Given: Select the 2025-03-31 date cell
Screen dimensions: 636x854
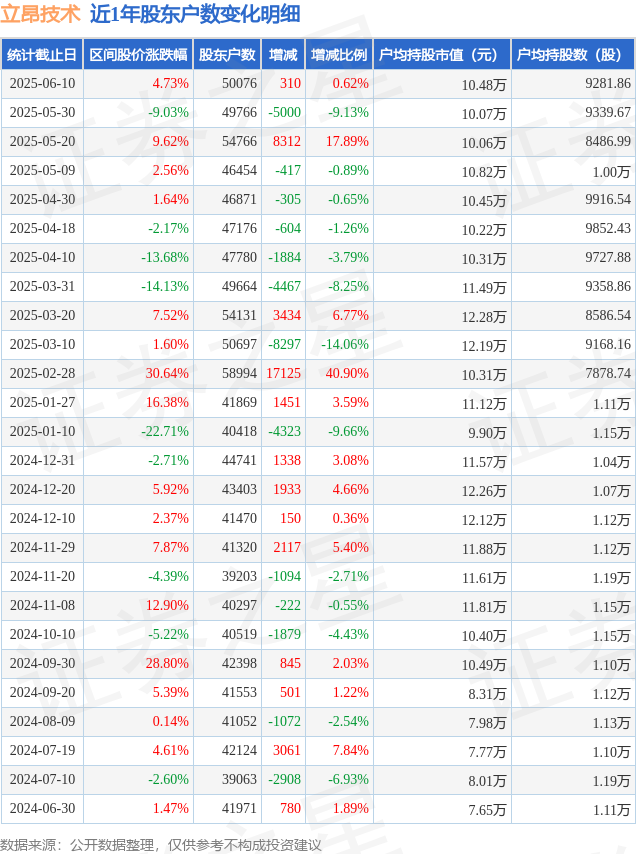Looking at the screenshot, I should (42, 286).
